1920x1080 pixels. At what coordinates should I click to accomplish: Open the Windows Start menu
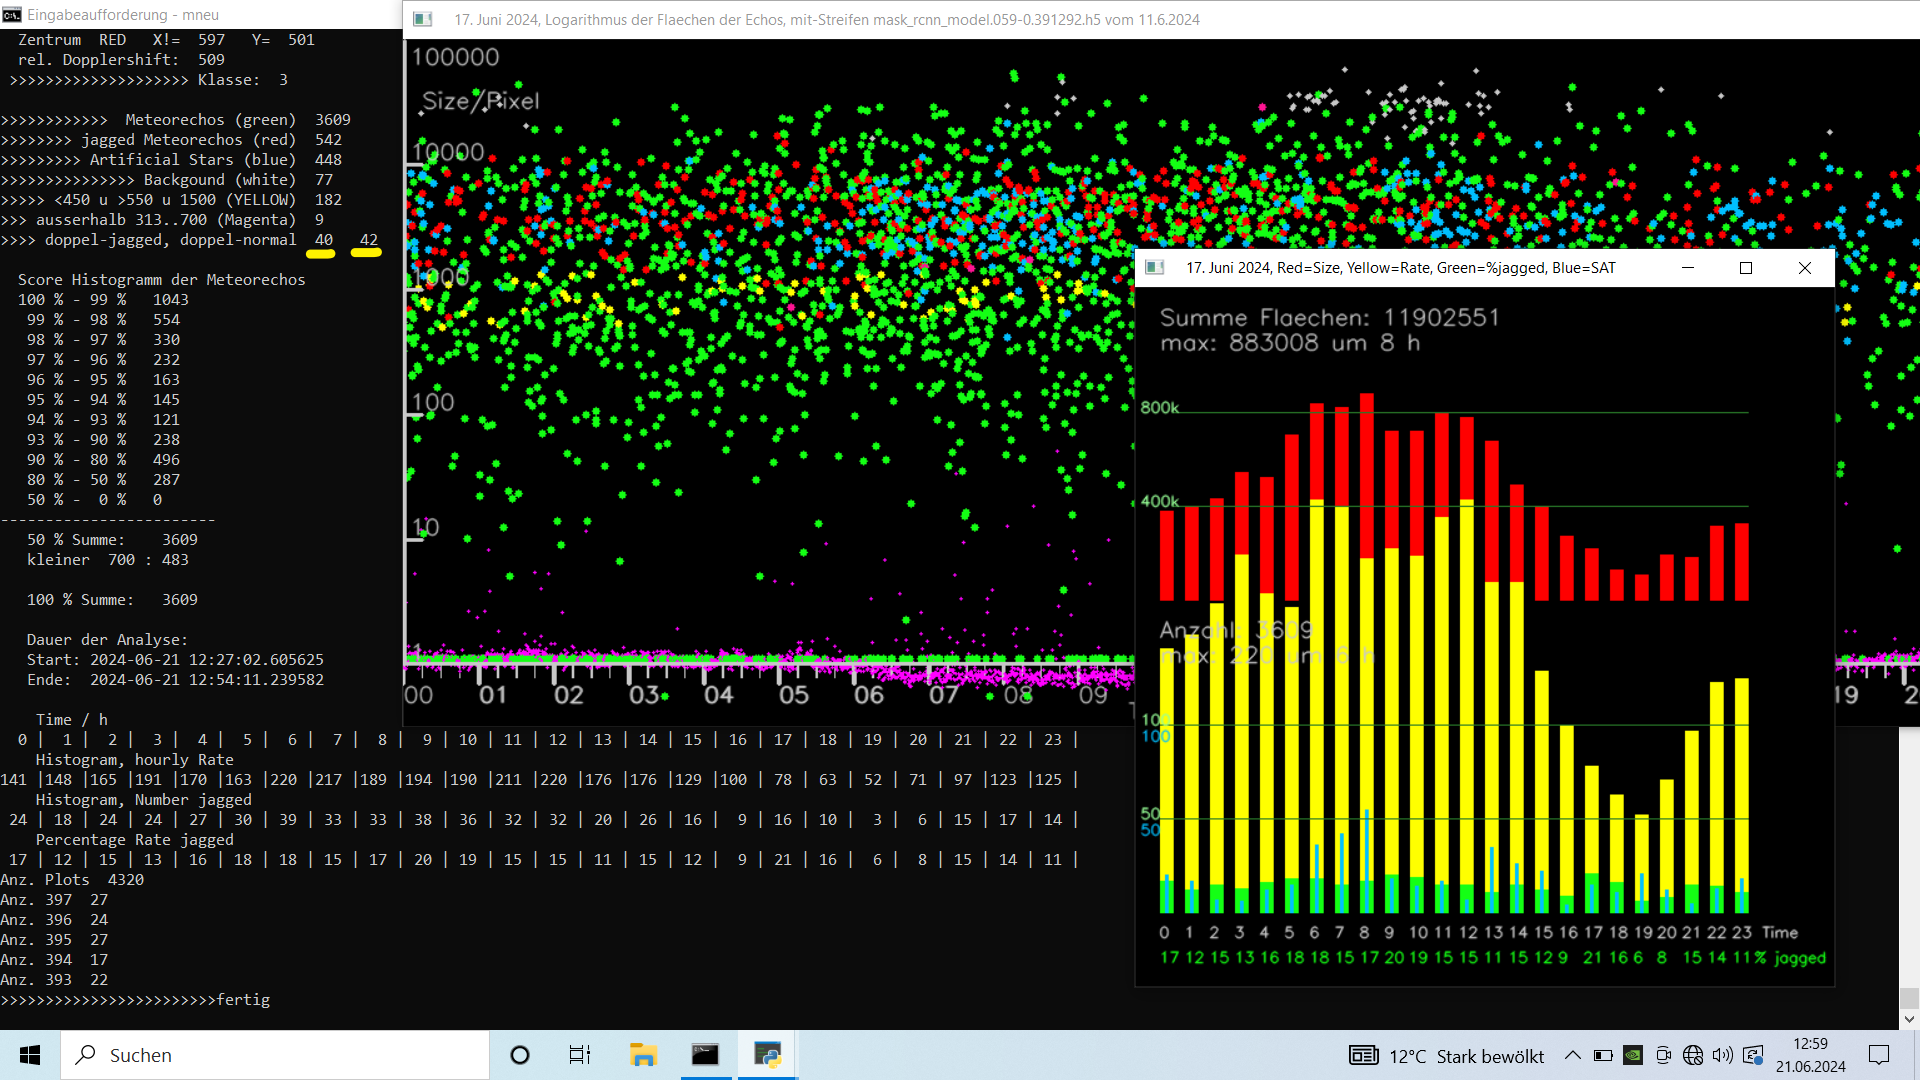coord(30,1055)
